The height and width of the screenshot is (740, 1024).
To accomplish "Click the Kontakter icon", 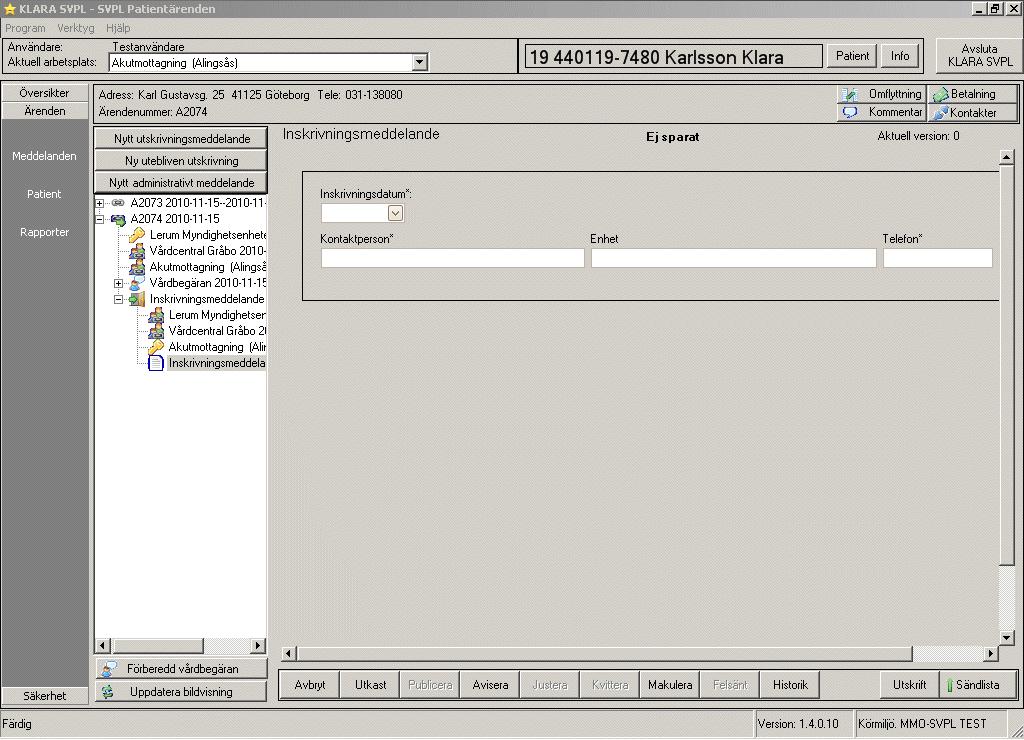I will pyautogui.click(x=940, y=113).
